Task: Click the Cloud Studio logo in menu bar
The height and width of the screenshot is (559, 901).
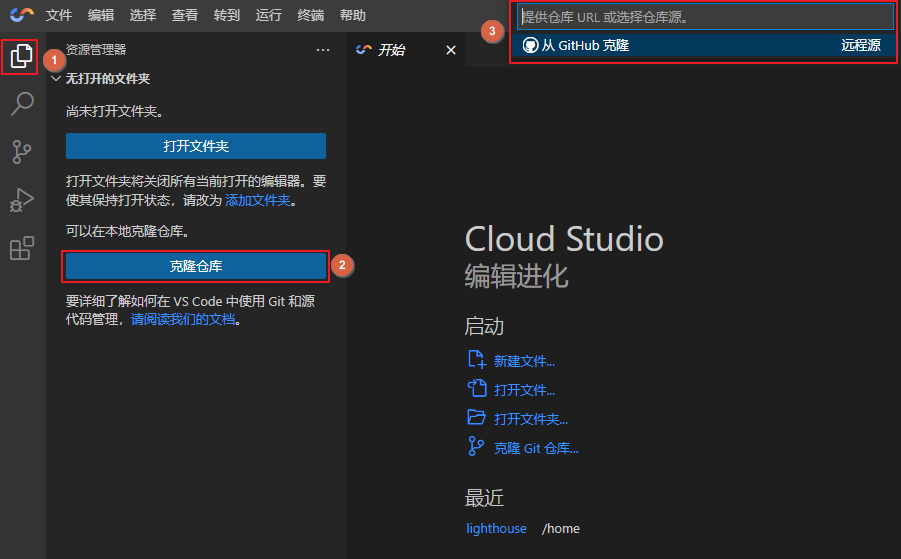Action: click(22, 14)
